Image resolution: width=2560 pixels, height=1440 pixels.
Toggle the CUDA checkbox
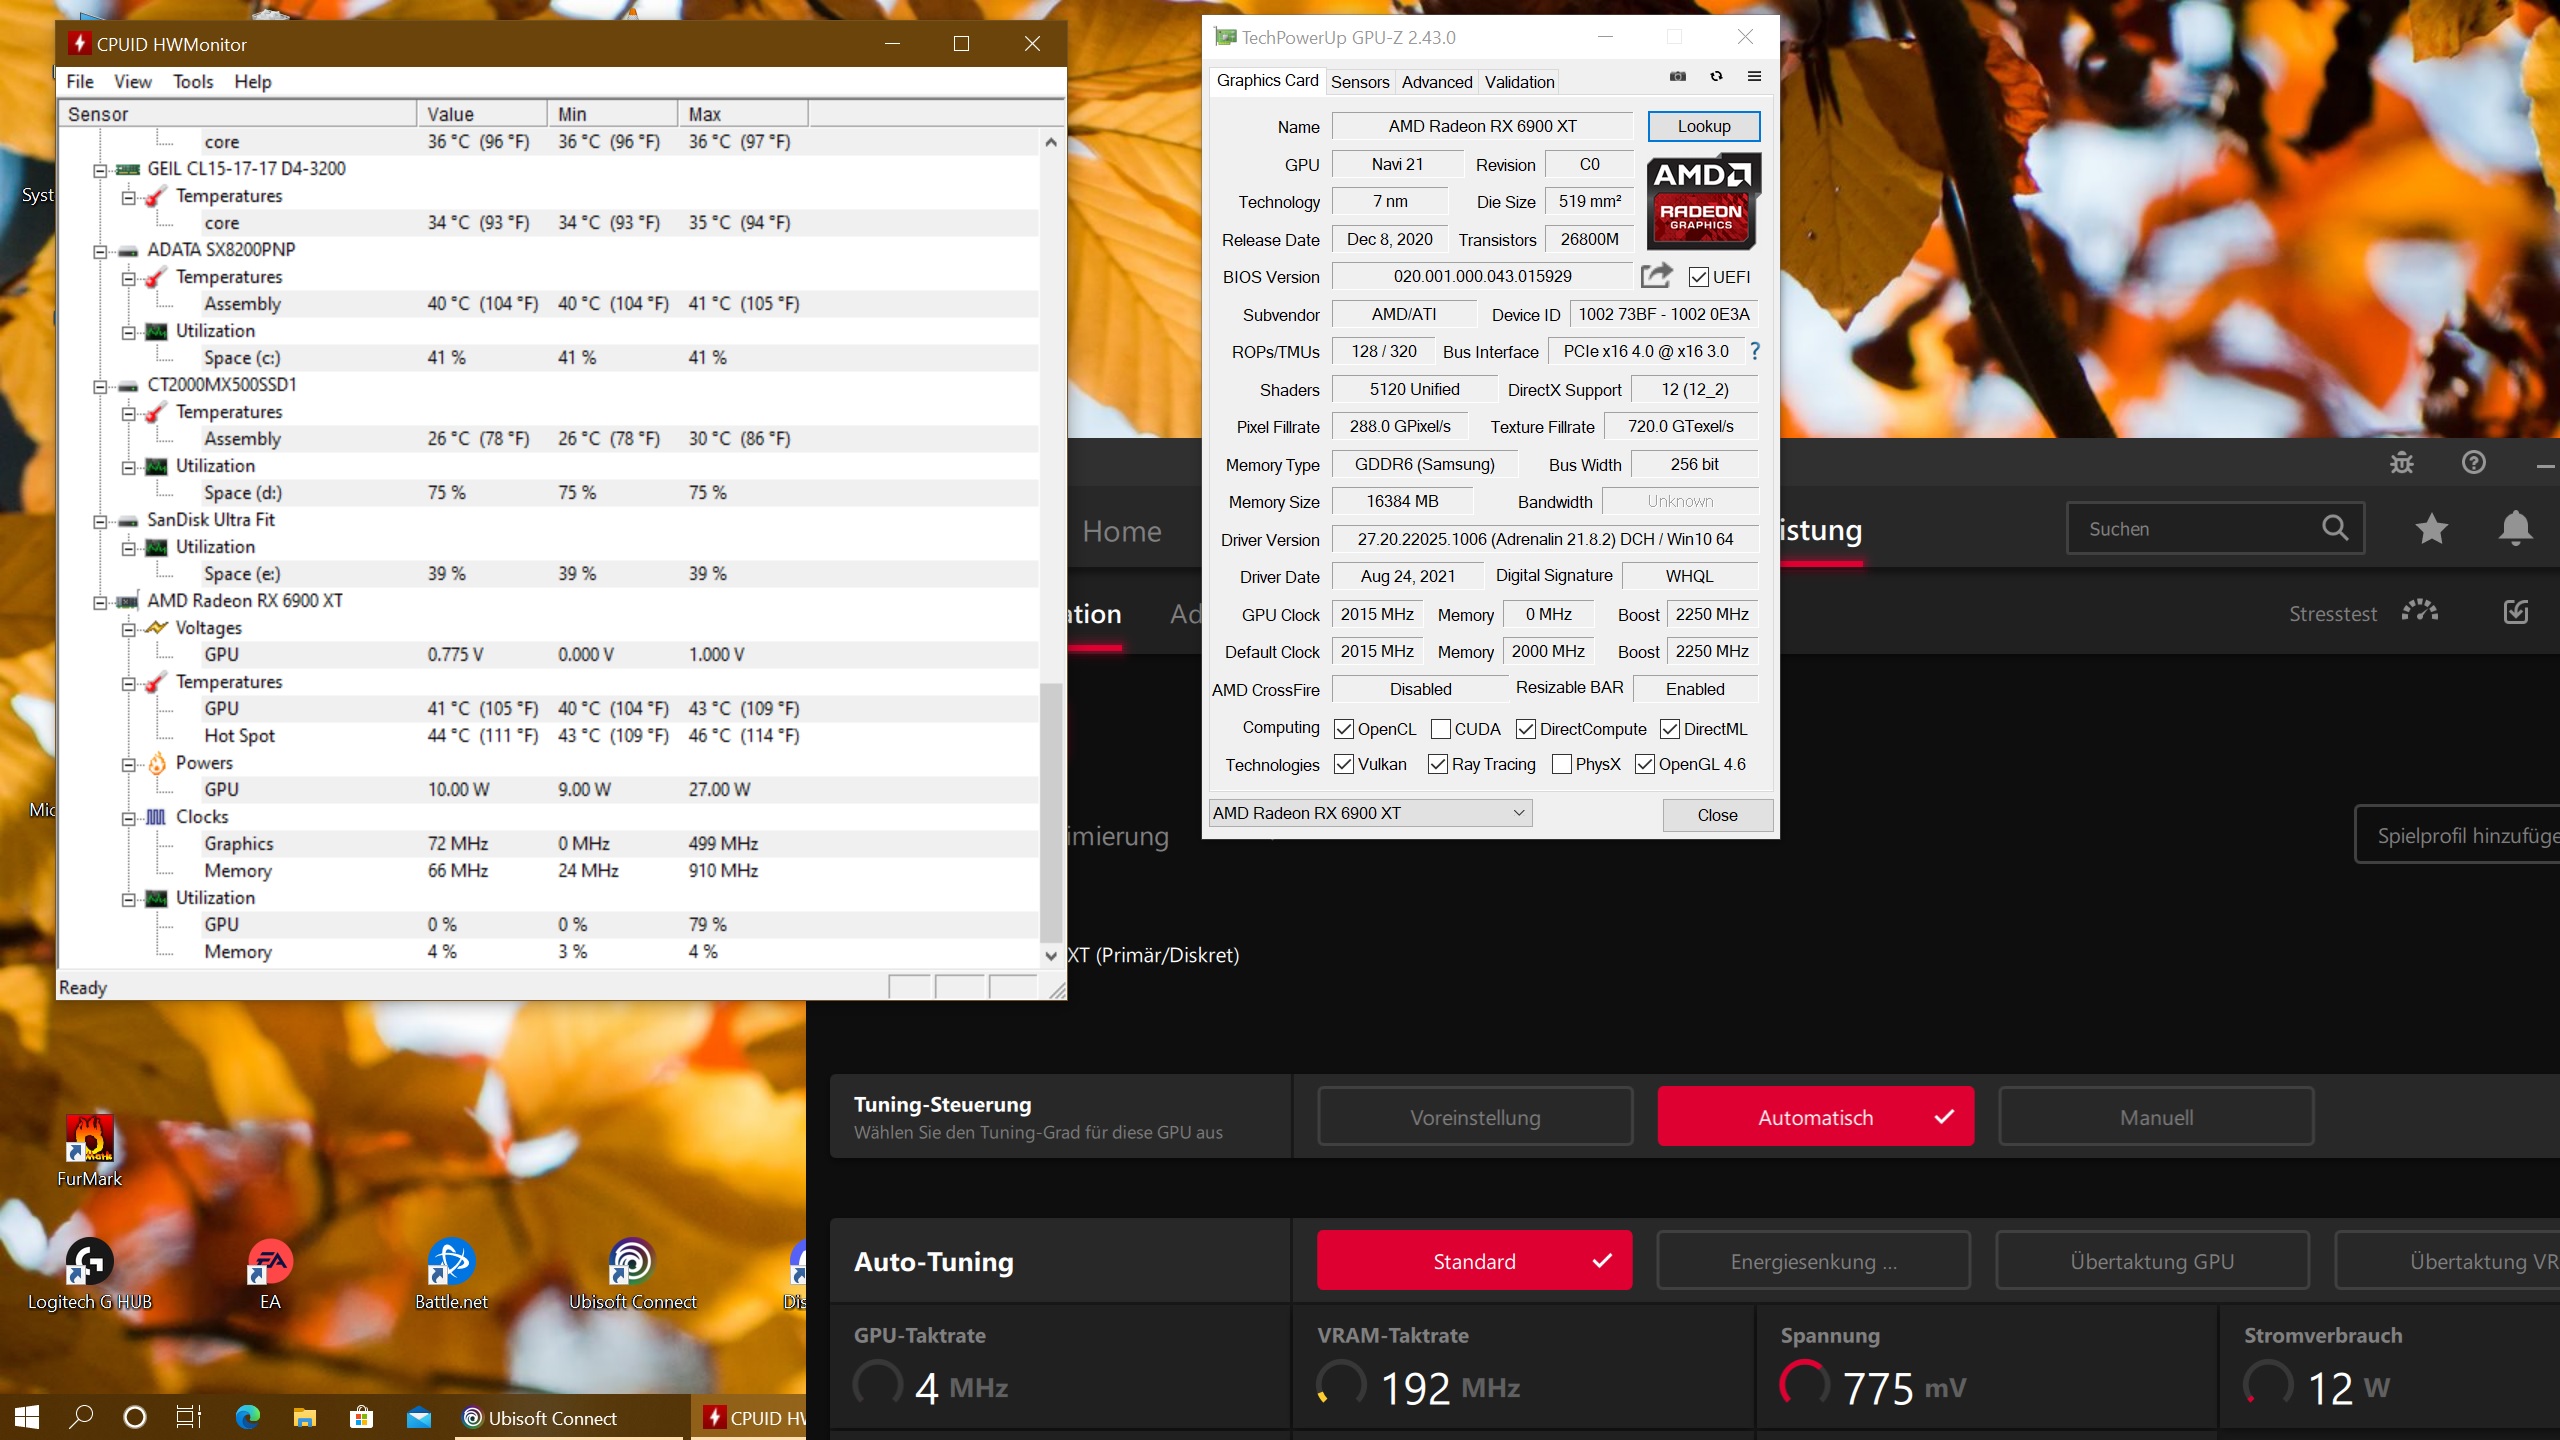1441,729
